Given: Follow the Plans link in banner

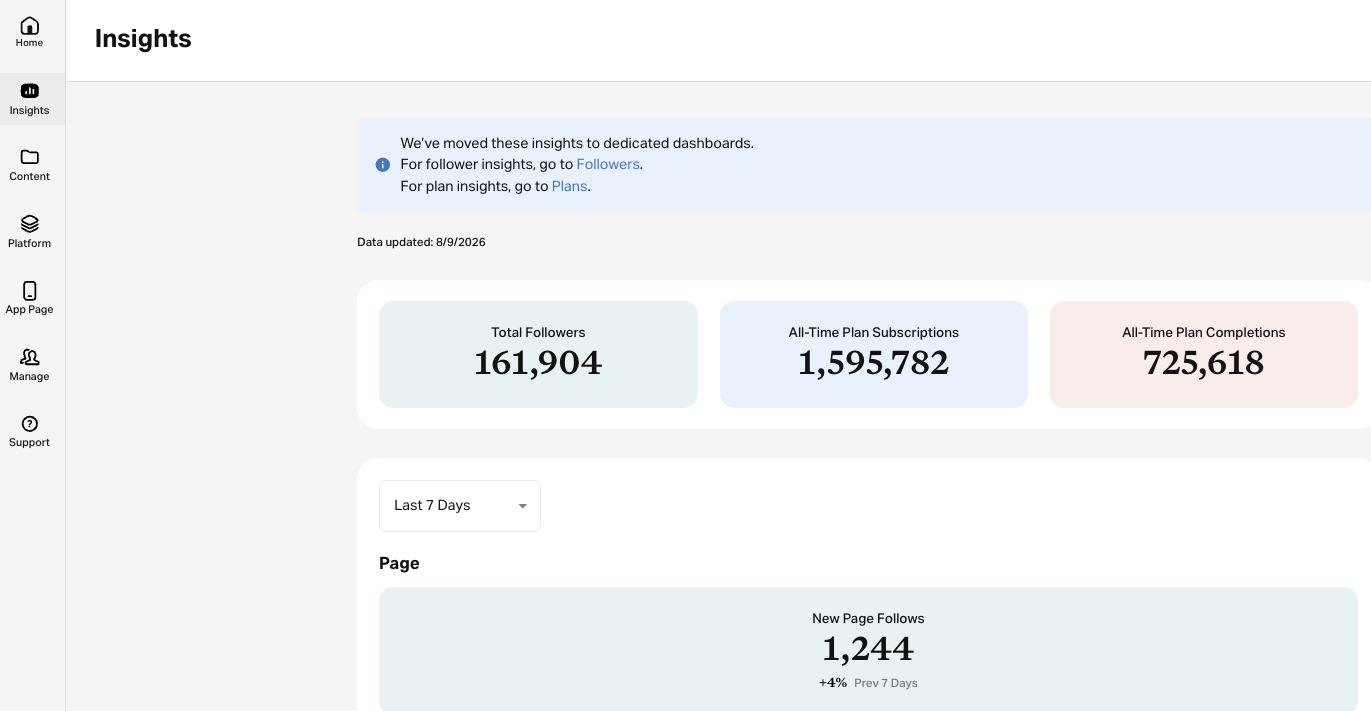Looking at the screenshot, I should click(569, 186).
